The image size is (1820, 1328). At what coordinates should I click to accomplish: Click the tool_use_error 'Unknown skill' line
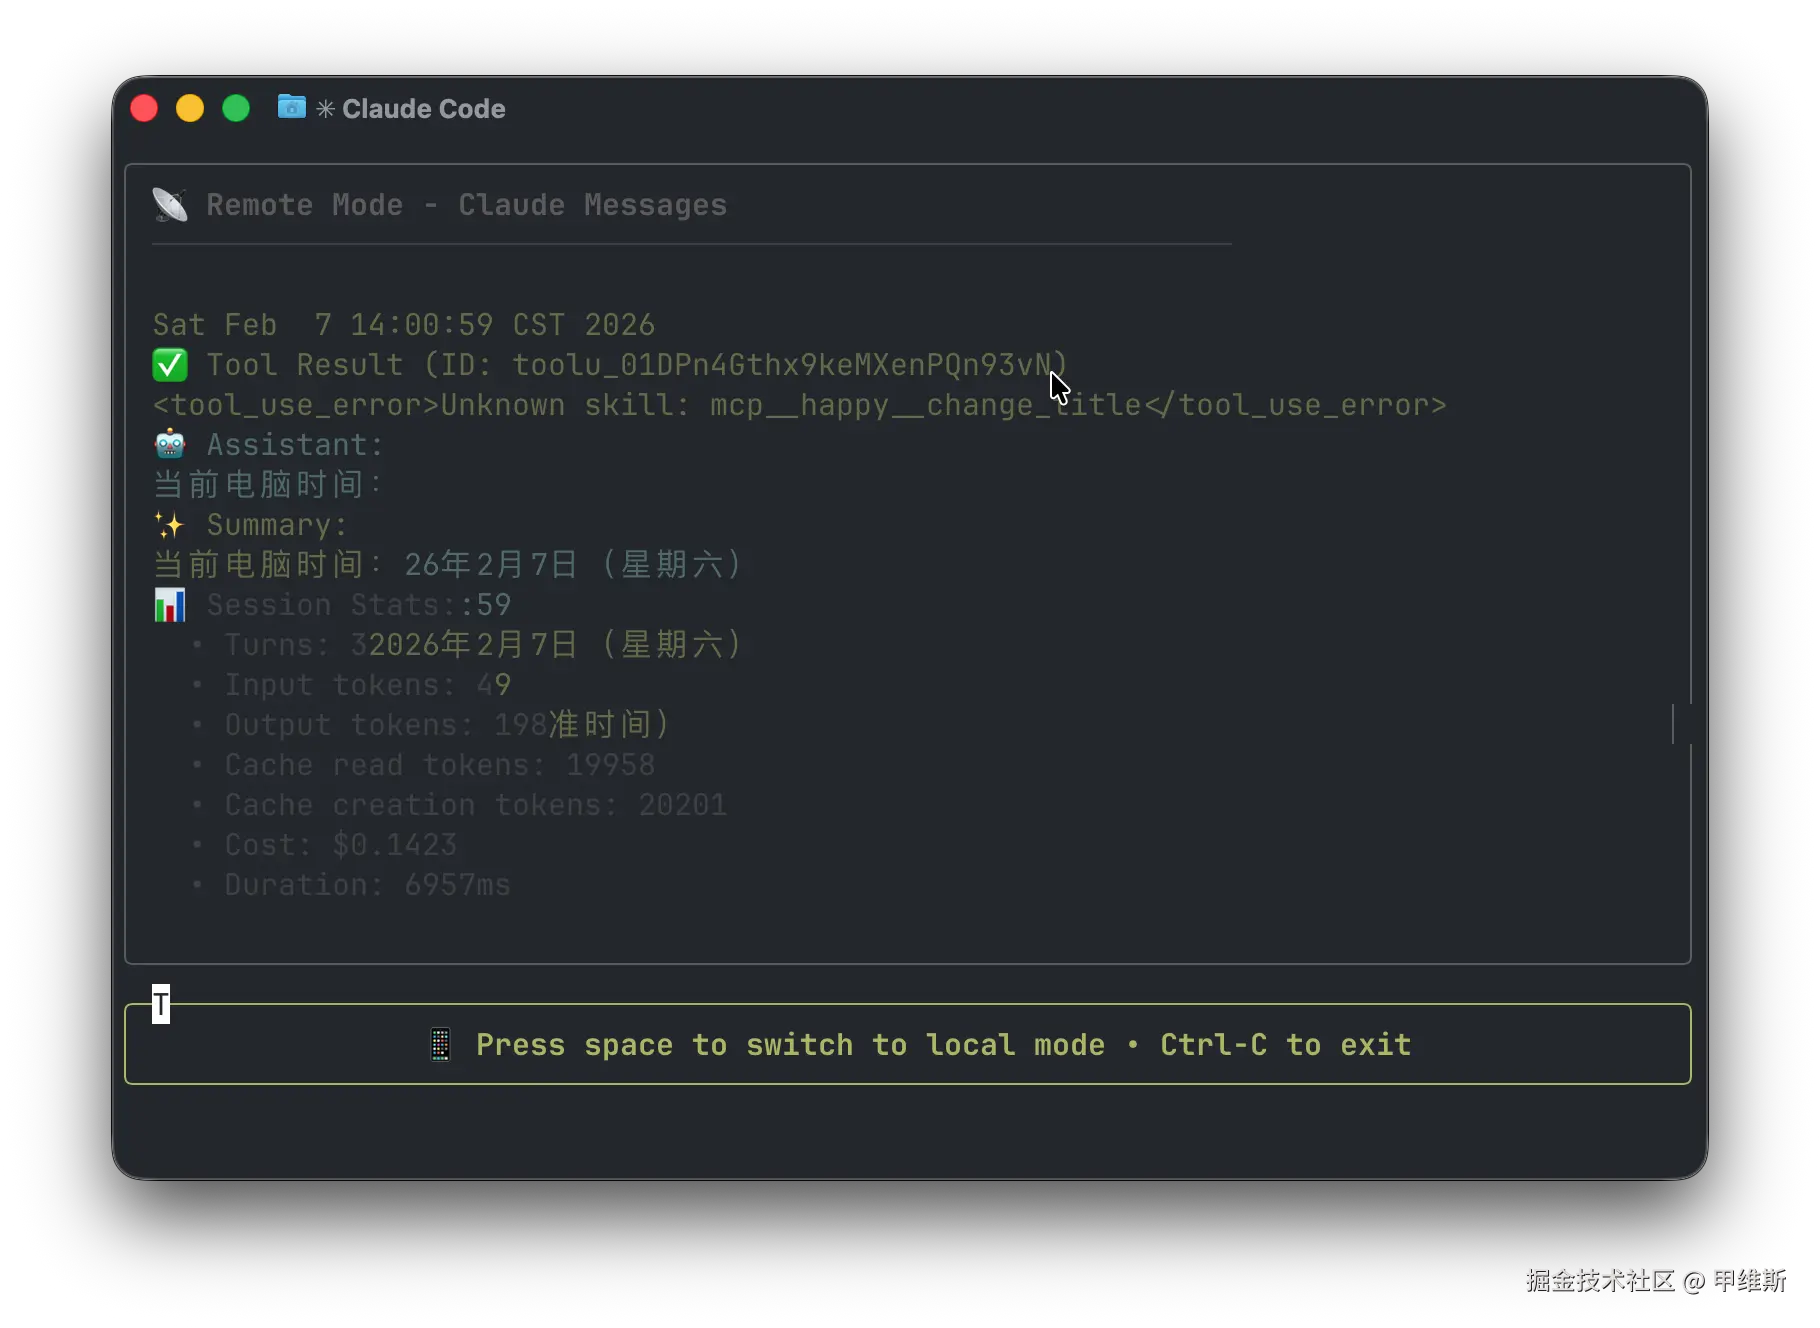800,405
